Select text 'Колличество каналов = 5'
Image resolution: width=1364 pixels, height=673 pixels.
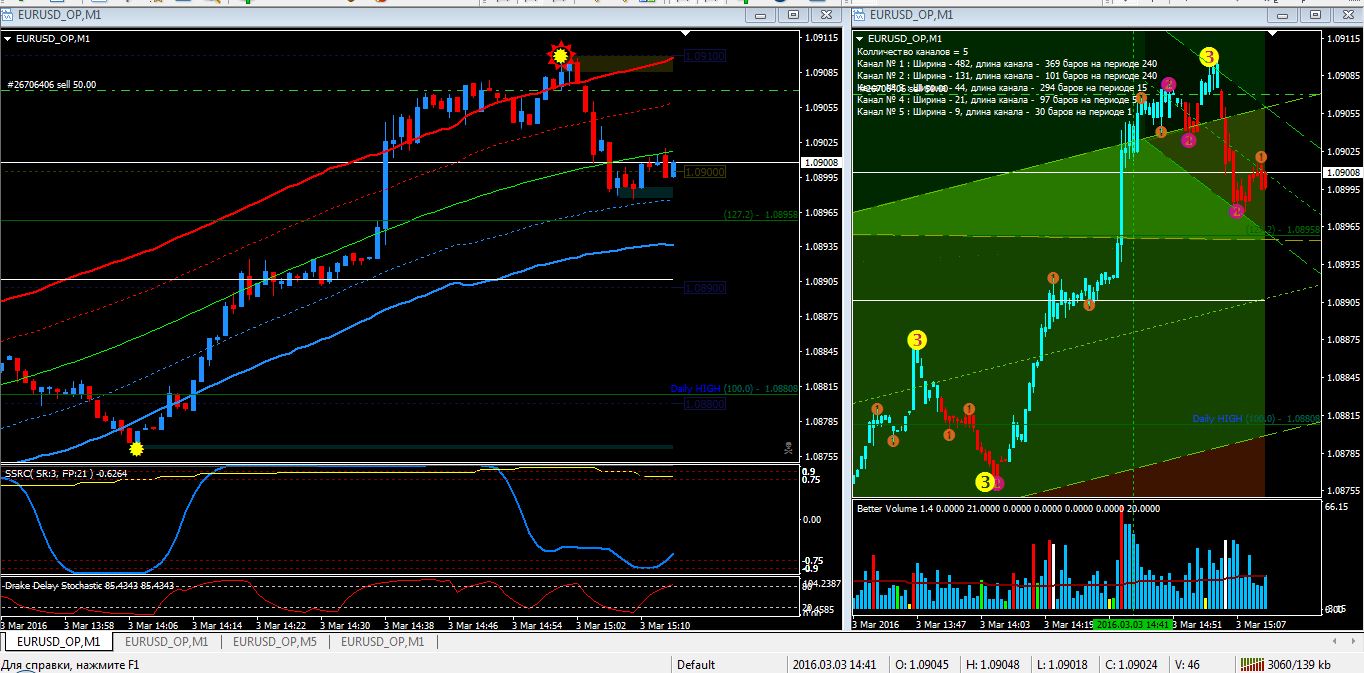click(912, 51)
